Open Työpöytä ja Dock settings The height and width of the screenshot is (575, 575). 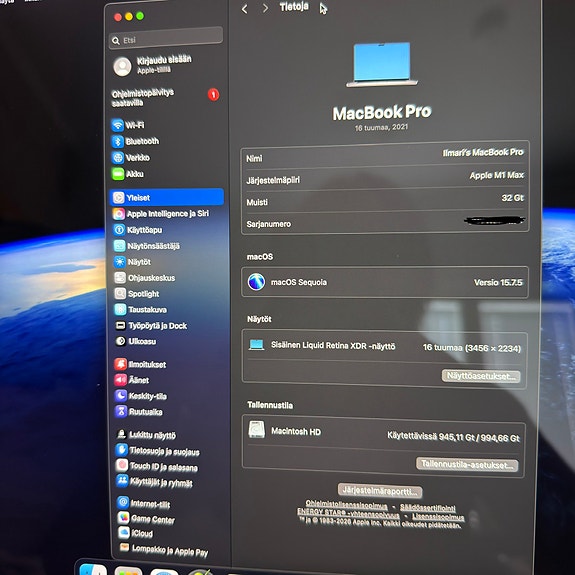coord(151,326)
